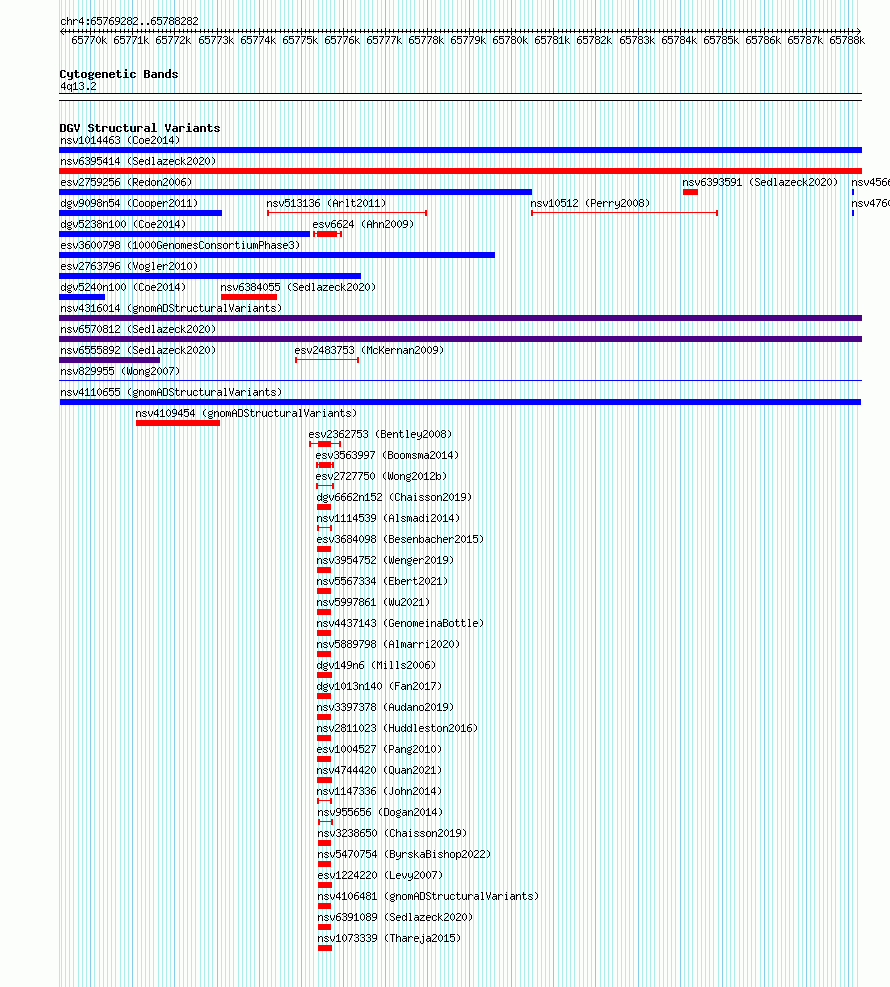
Task: Open nsv5997861 (Wu2021) label
Action: click(373, 602)
